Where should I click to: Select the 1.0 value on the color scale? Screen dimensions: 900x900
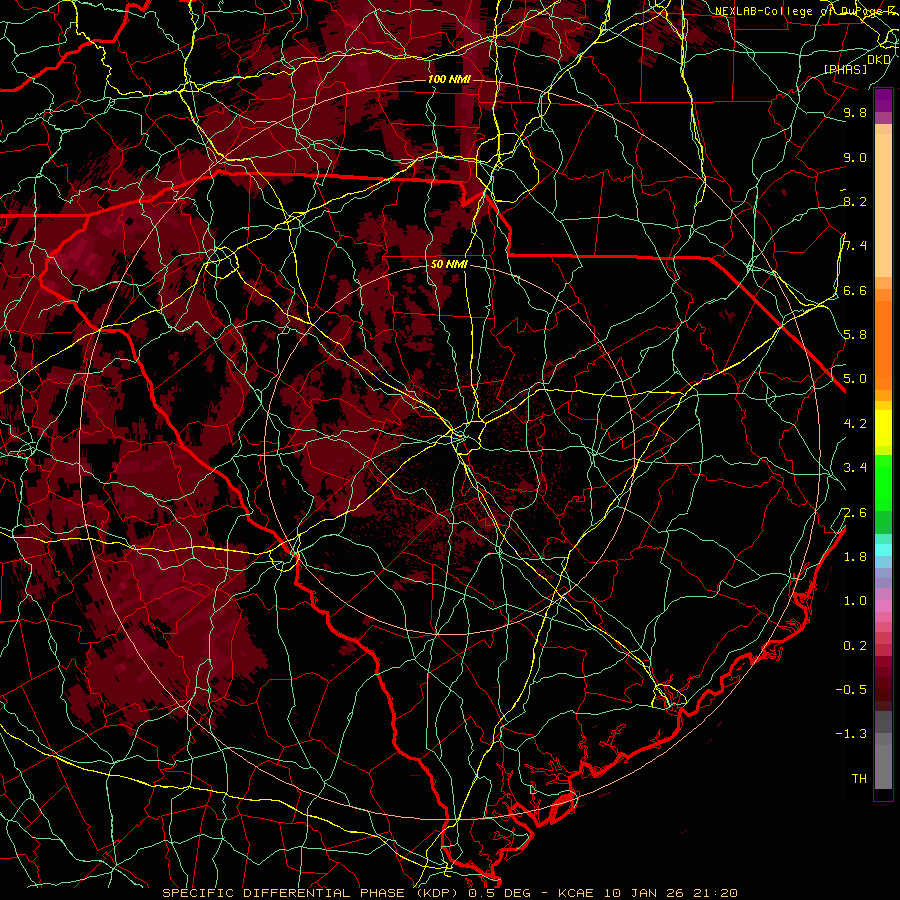[x=855, y=601]
